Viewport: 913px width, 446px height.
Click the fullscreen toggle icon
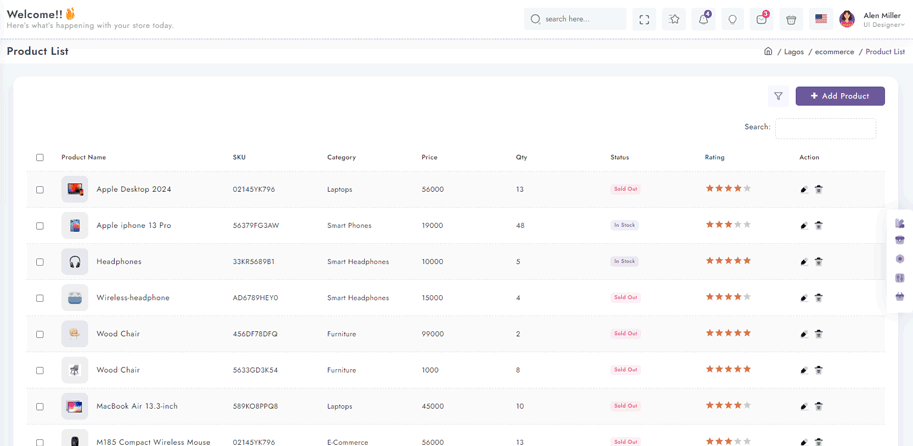point(644,19)
